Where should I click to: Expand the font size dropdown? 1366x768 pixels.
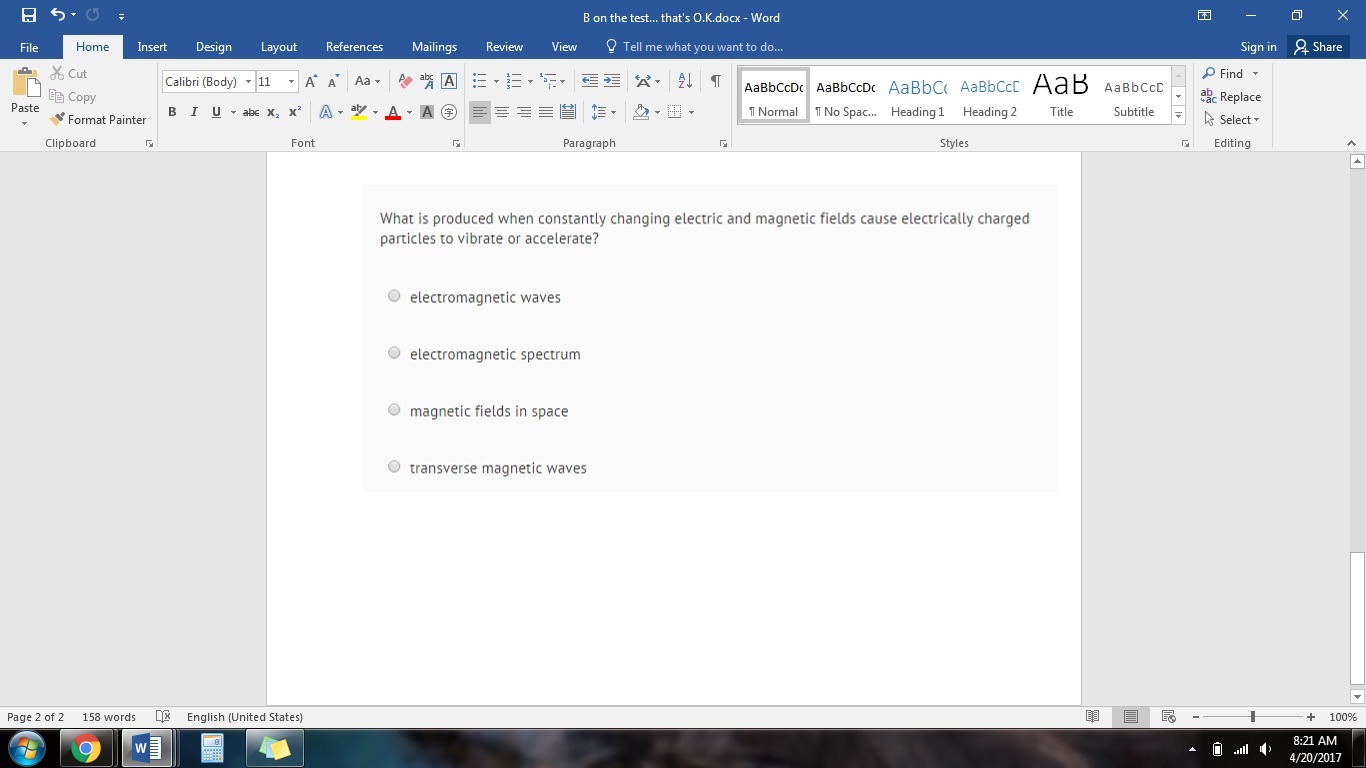tap(291, 82)
